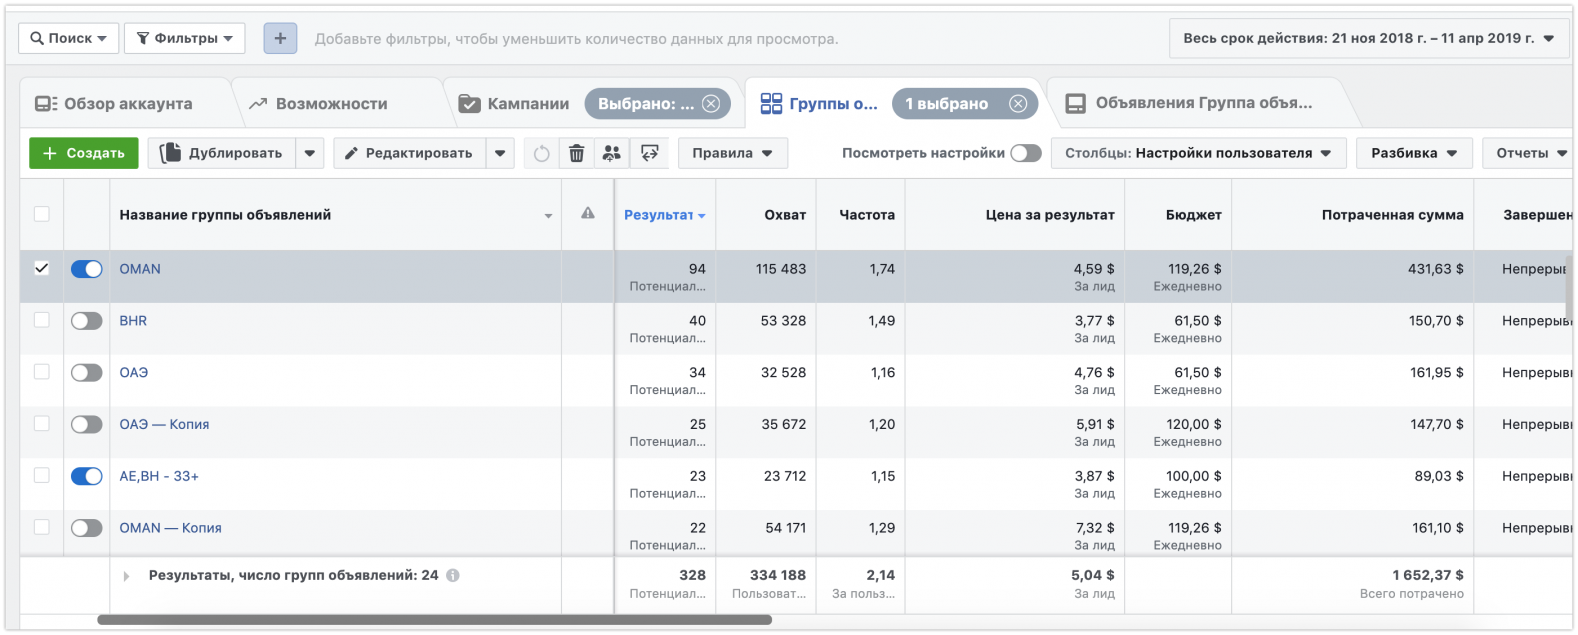Open the BHR ad set link

coord(133,321)
